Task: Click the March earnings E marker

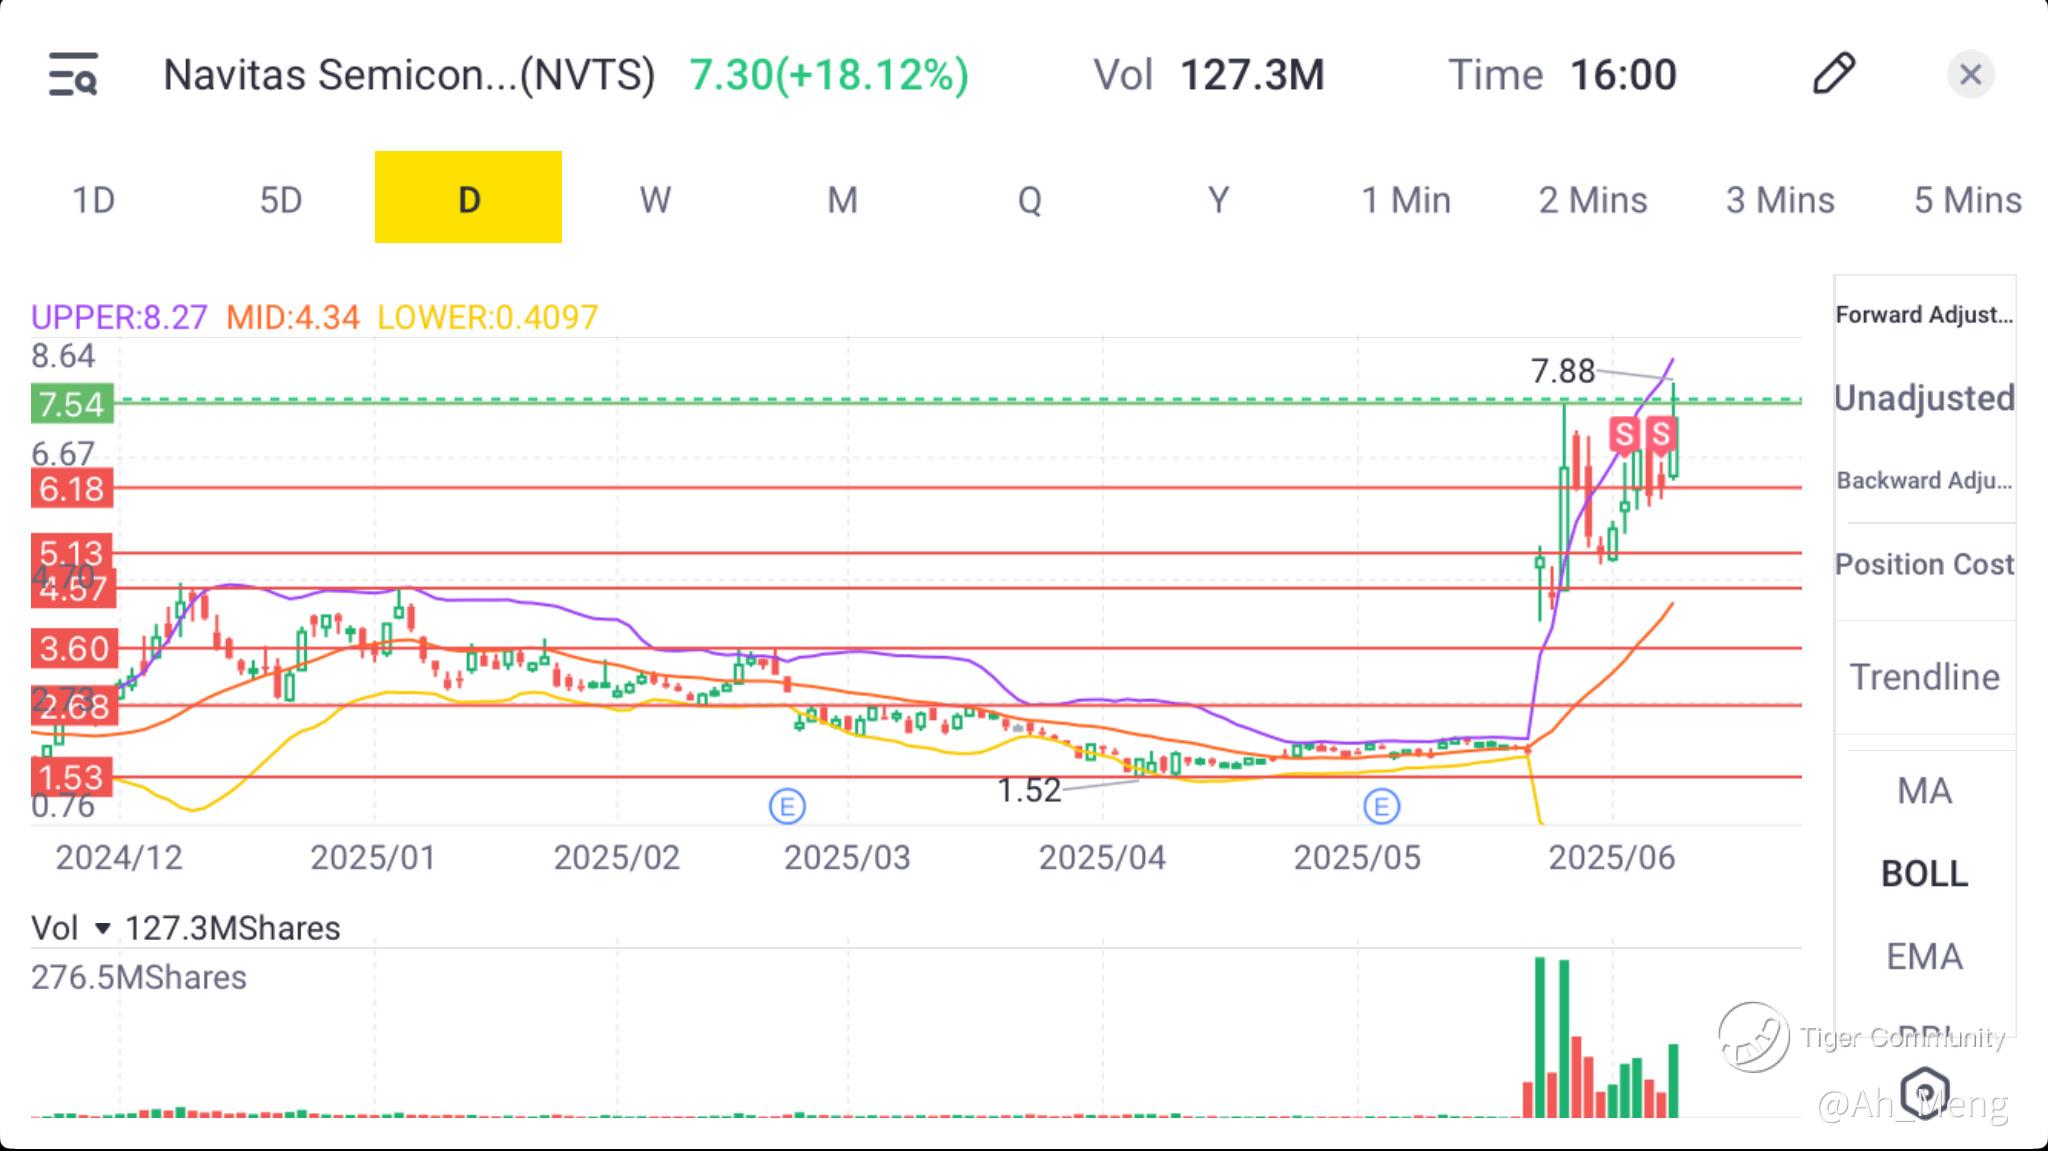Action: pos(787,806)
